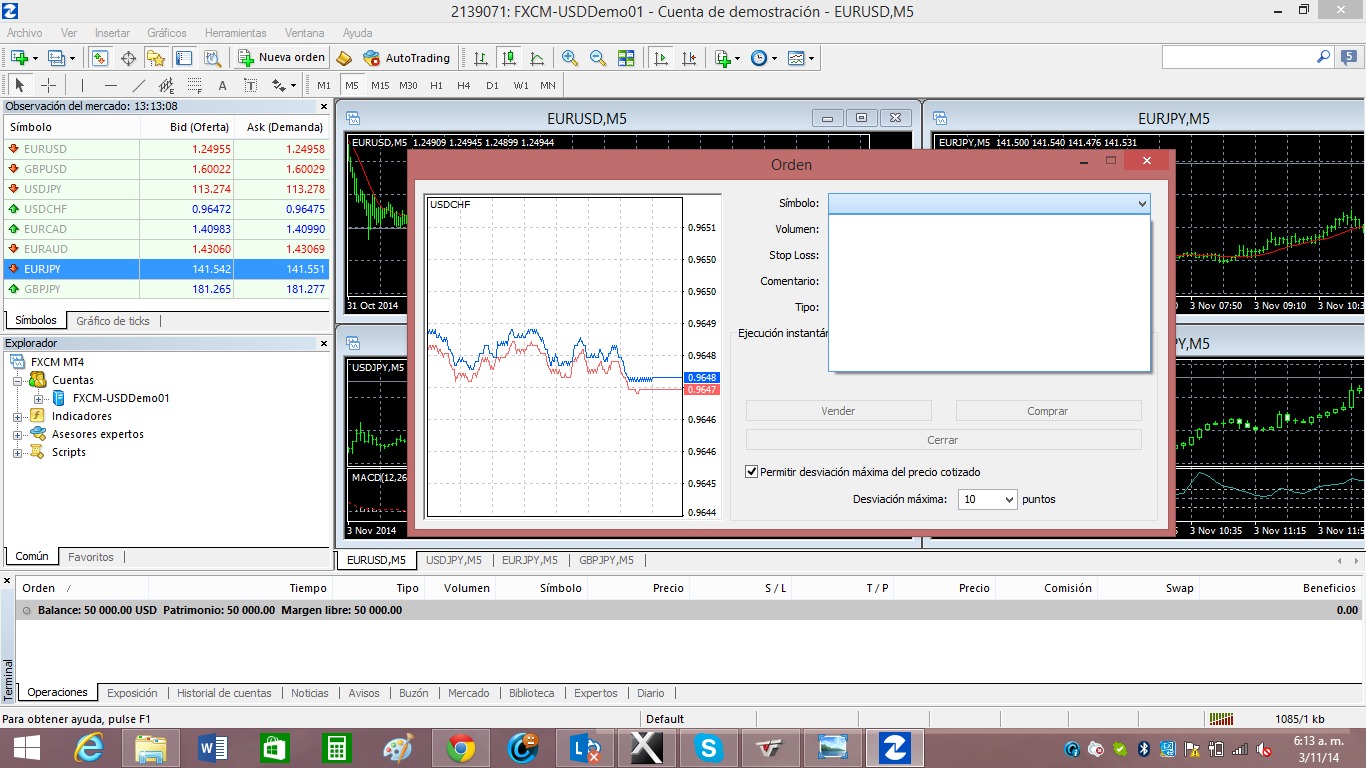Open Google Chrome from the taskbar
The image size is (1366, 768).
[x=460, y=747]
